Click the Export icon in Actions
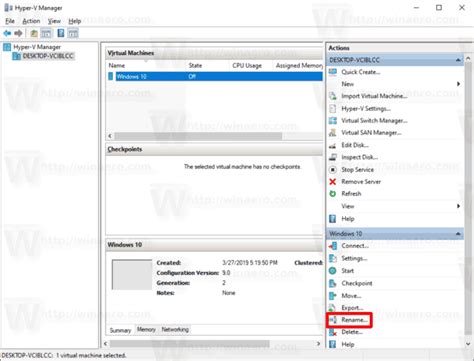 coord(333,308)
